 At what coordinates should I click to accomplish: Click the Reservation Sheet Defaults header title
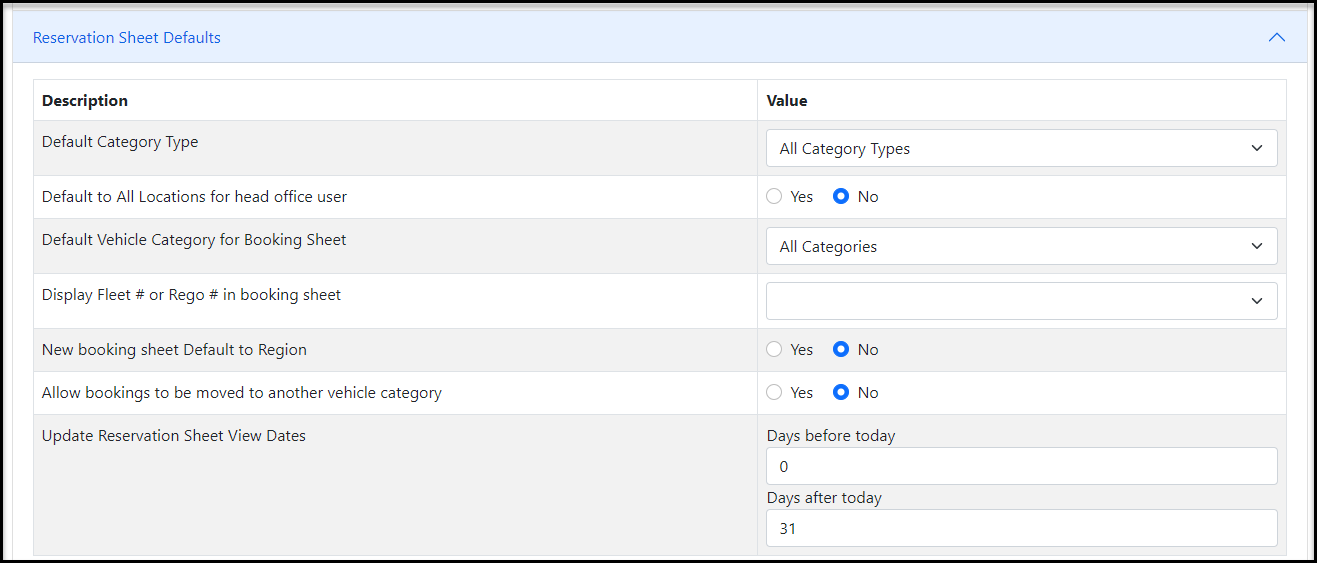pyautogui.click(x=127, y=37)
